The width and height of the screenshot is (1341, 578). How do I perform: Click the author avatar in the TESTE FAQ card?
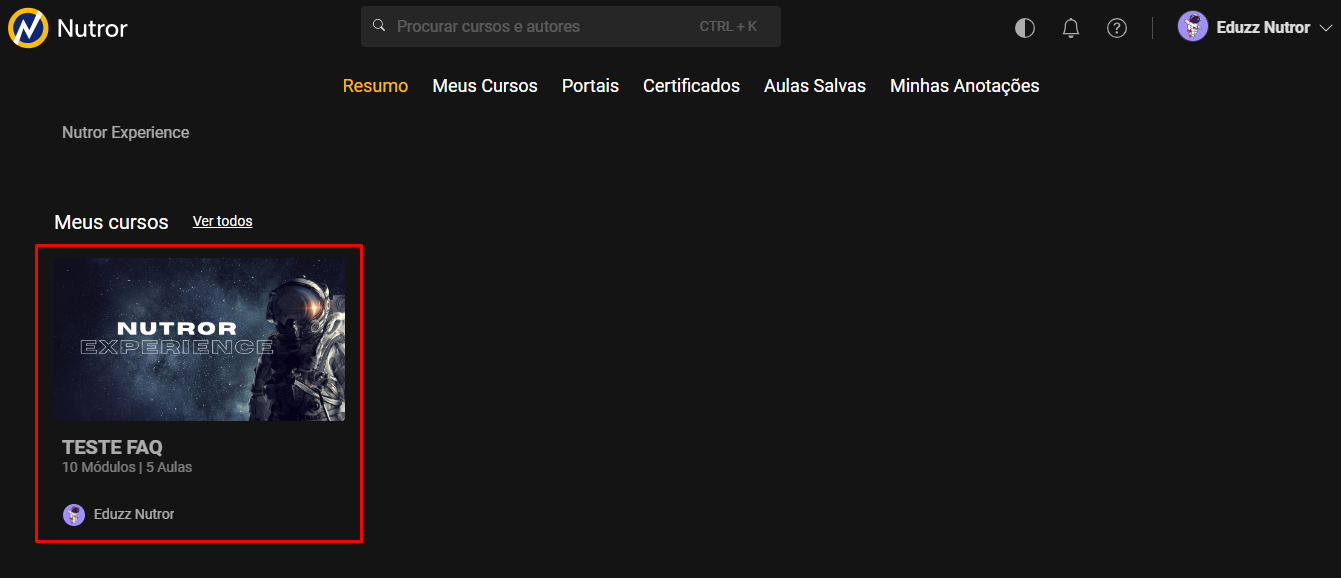(74, 515)
